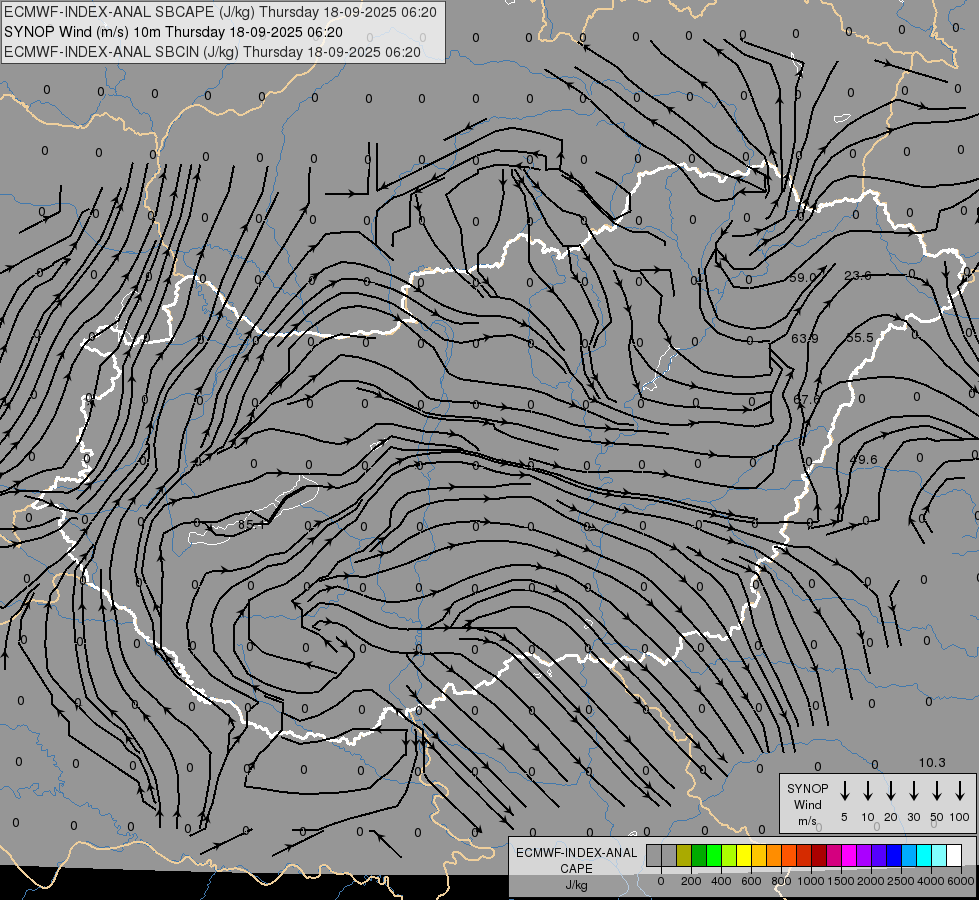The height and width of the screenshot is (900, 979).
Task: Click the orange swatch right of 800
Action: pyautogui.click(x=789, y=855)
